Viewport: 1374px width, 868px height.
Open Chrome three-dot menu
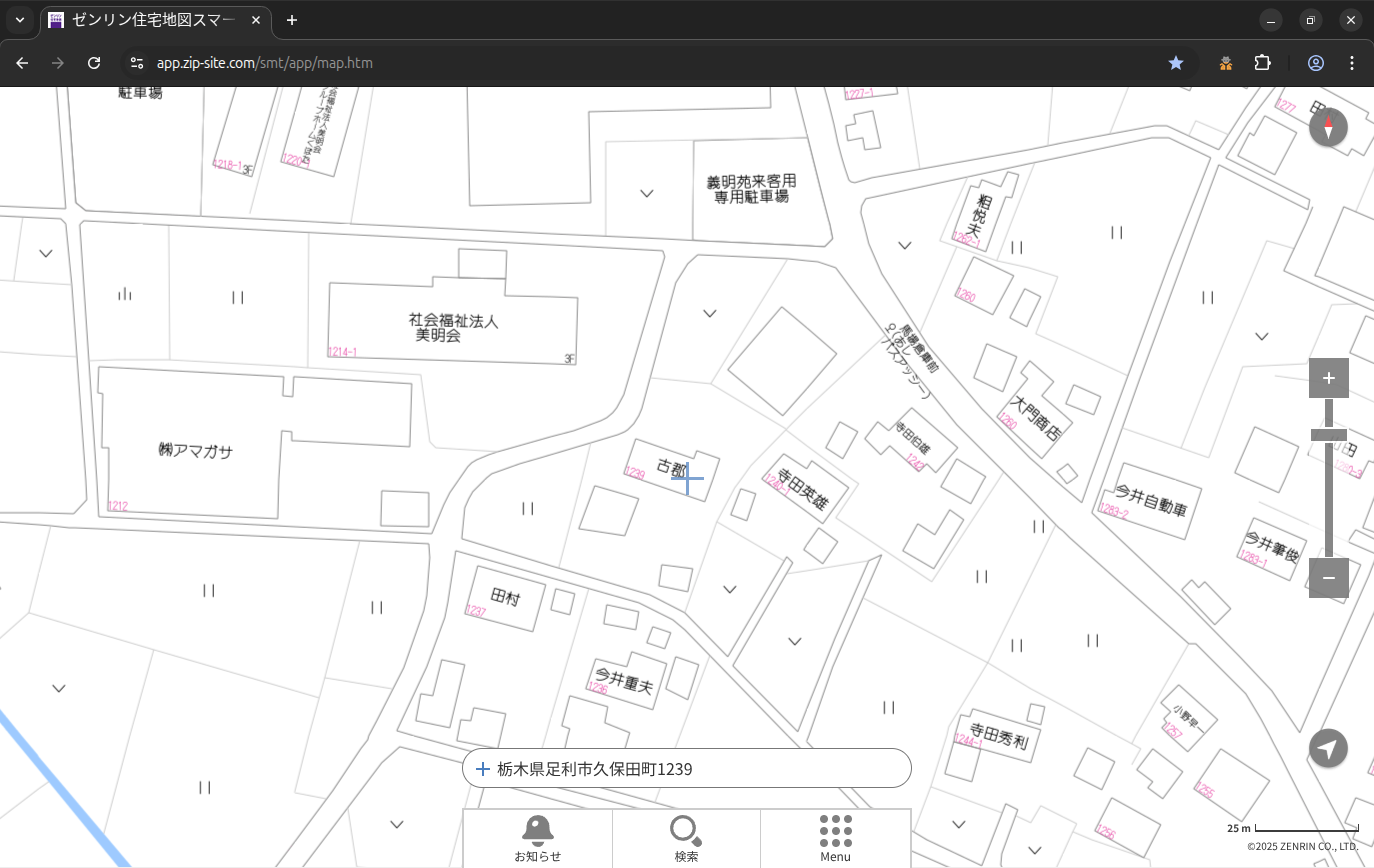[x=1352, y=63]
